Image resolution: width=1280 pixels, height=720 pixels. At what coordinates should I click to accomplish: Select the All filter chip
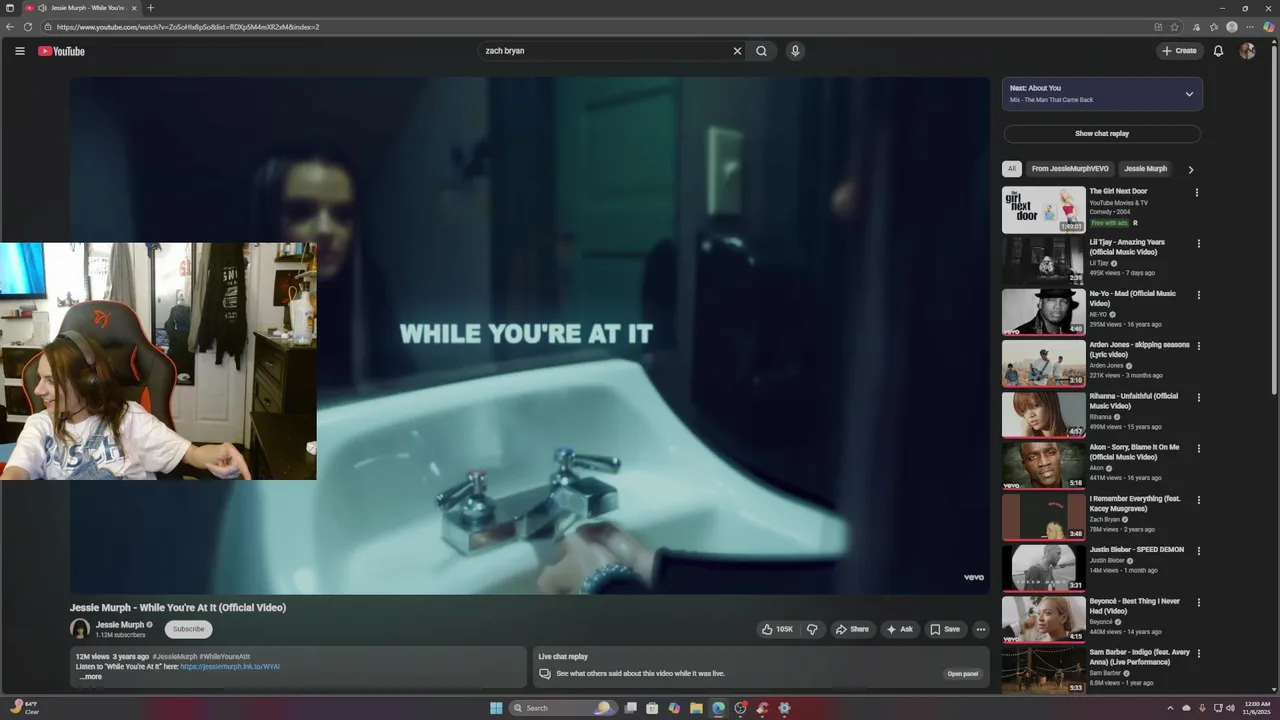point(1012,169)
